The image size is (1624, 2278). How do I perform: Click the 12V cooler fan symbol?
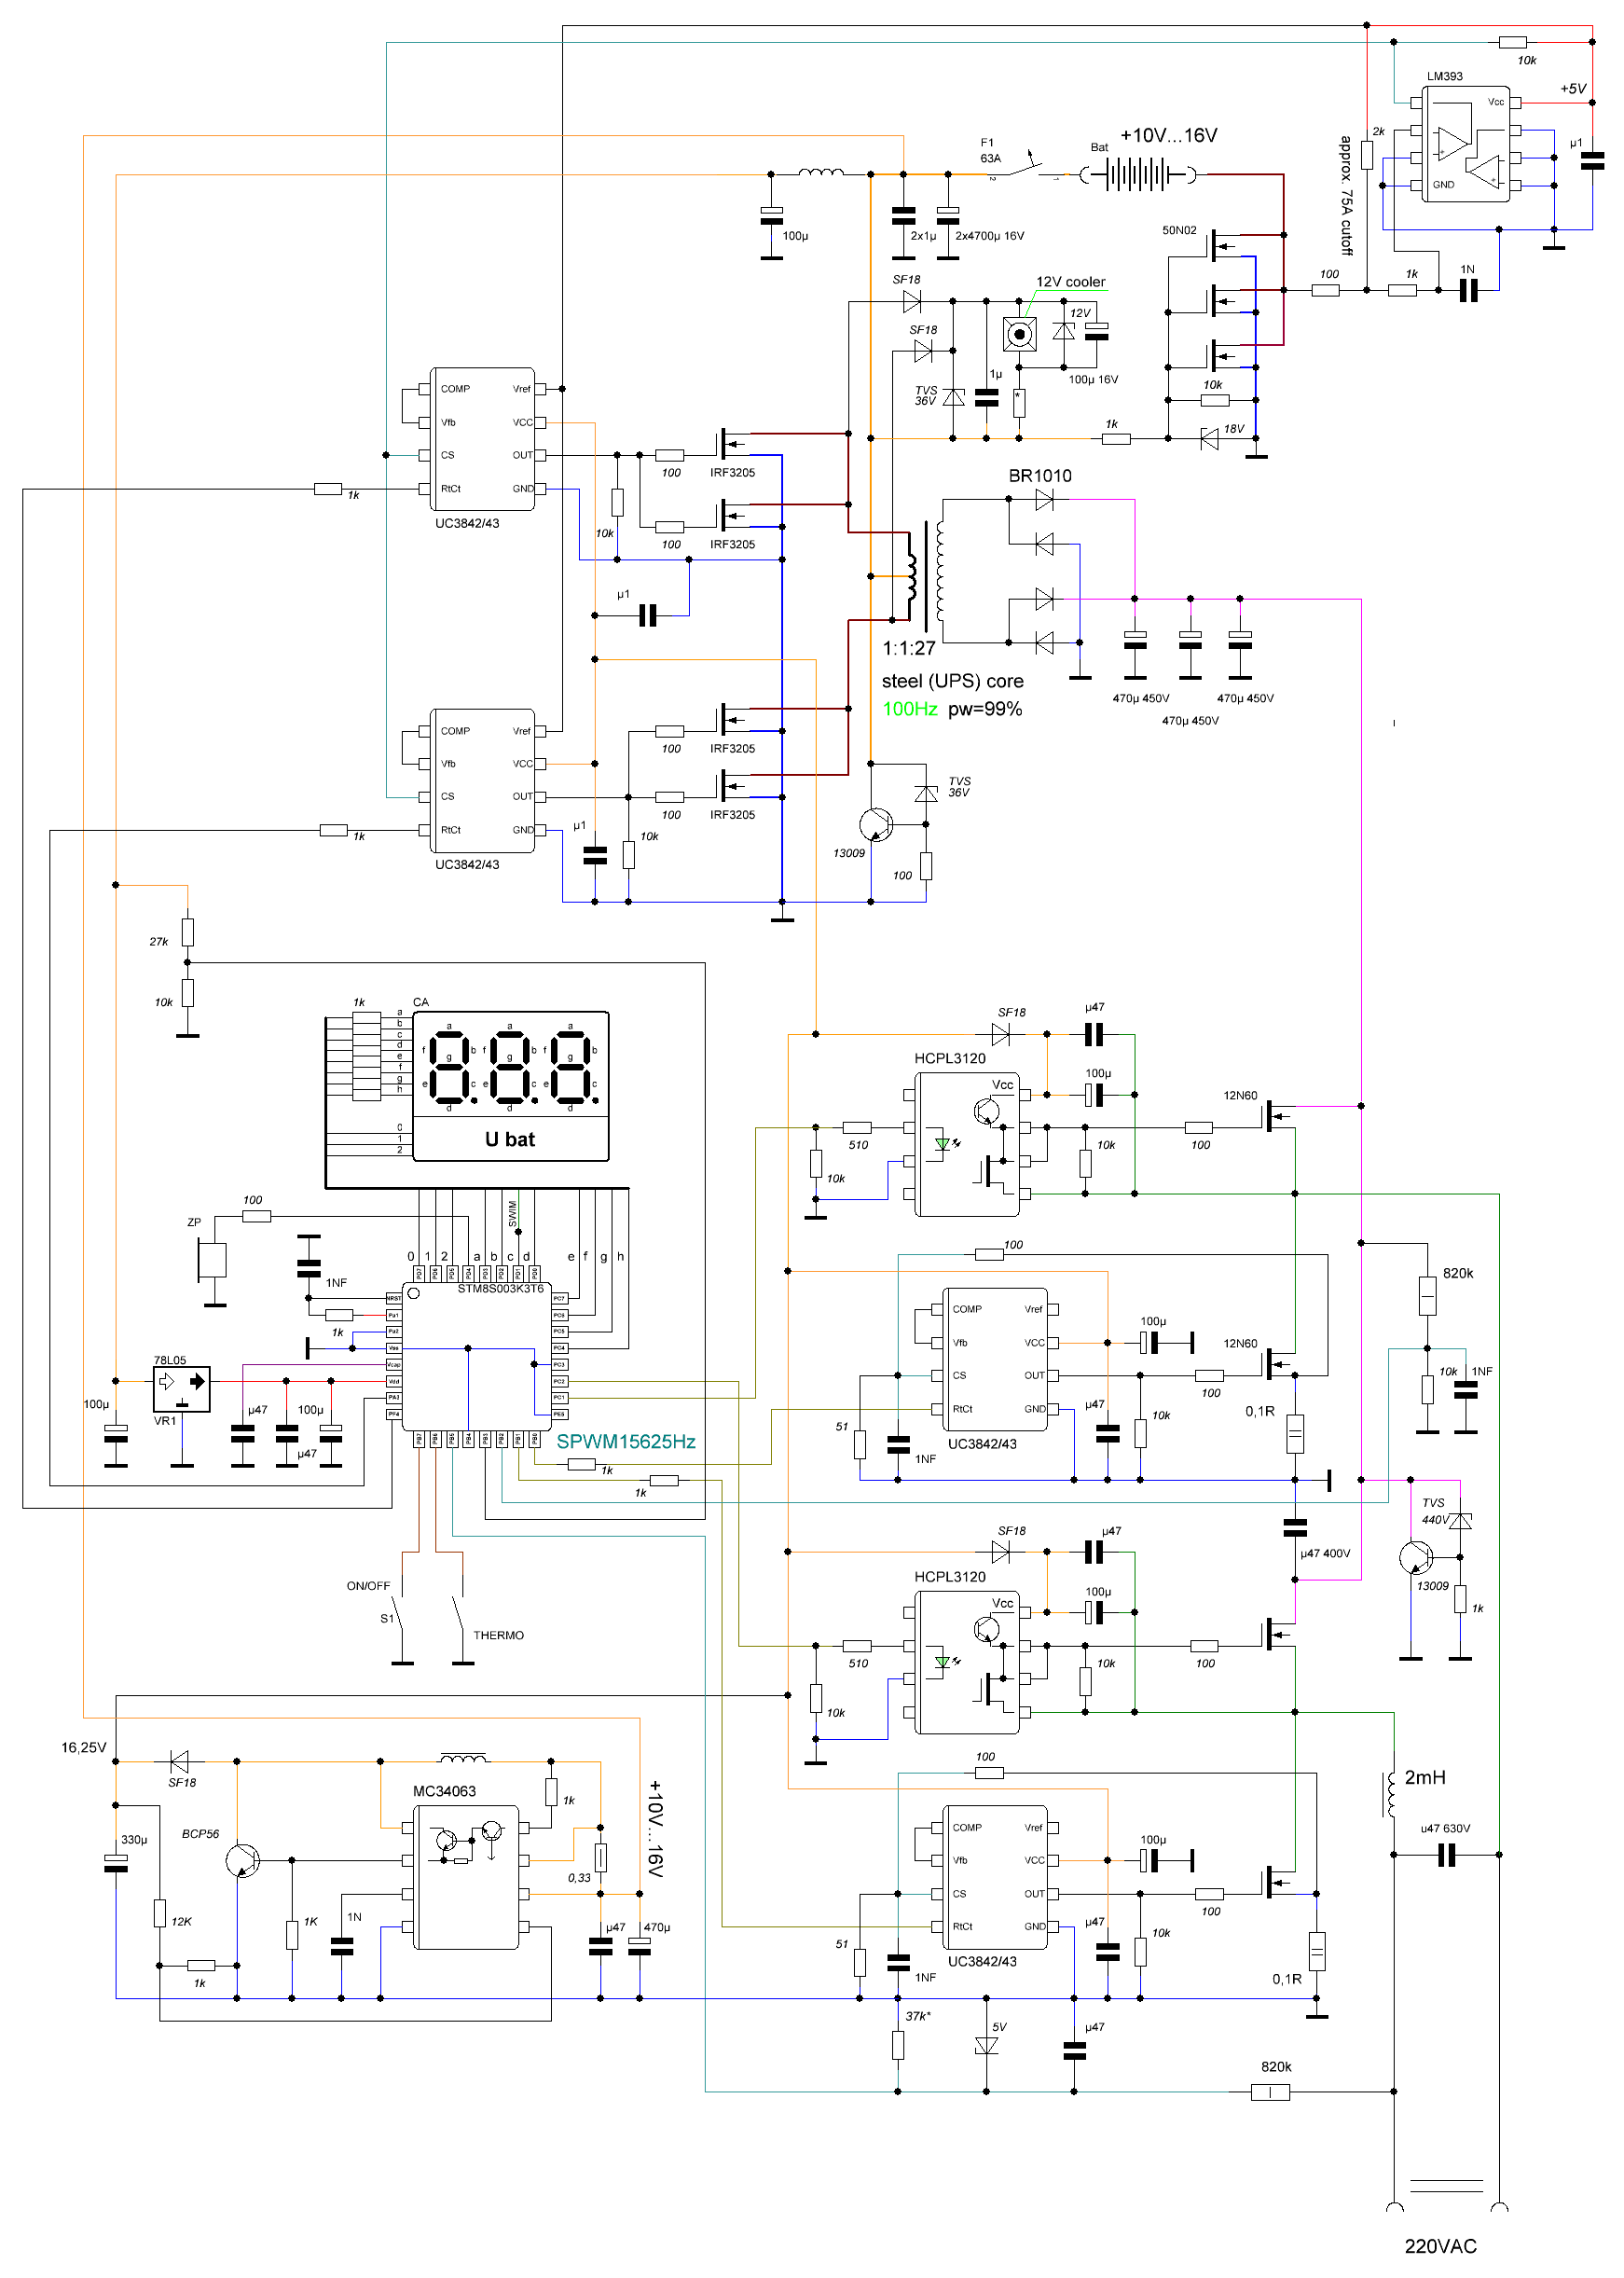pos(1019,334)
